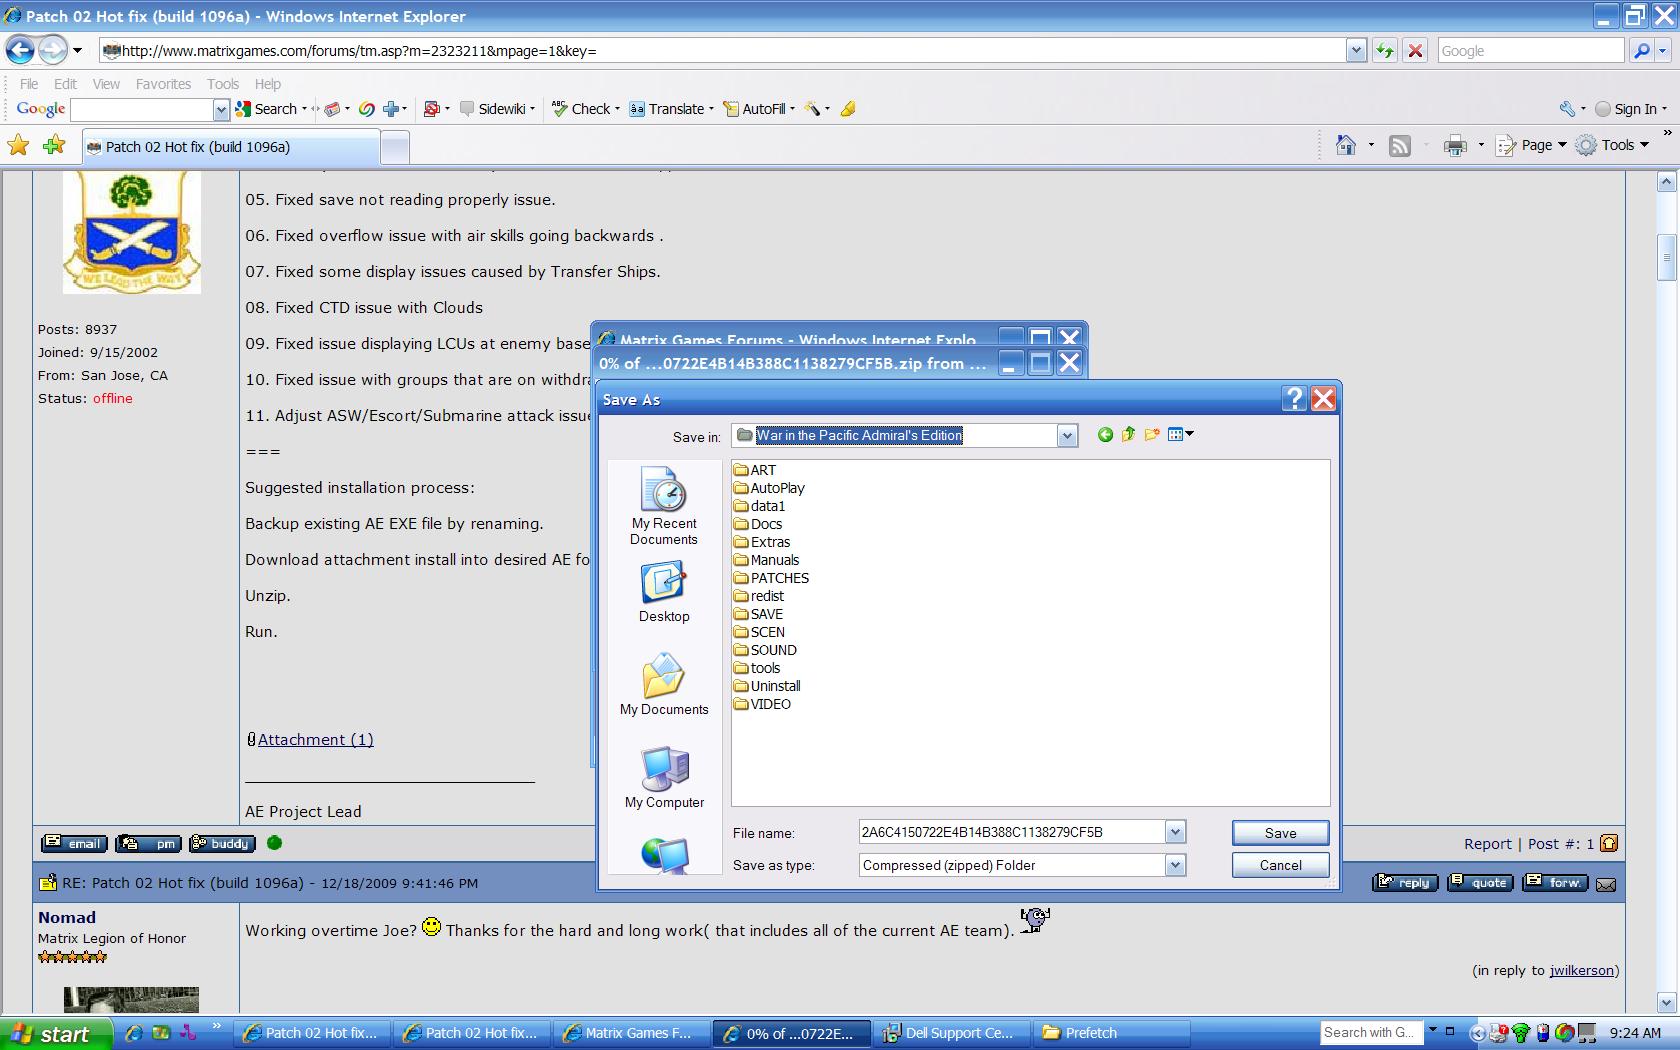Click the search magnifier icon by Google box
Viewport: 1680px width, 1050px height.
click(x=1641, y=51)
